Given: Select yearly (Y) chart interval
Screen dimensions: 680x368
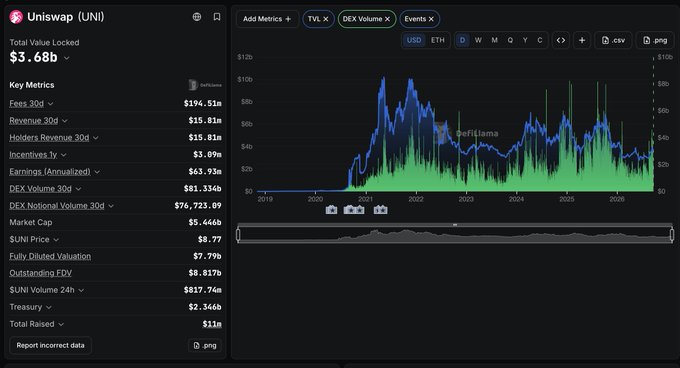Looking at the screenshot, I should (525, 40).
